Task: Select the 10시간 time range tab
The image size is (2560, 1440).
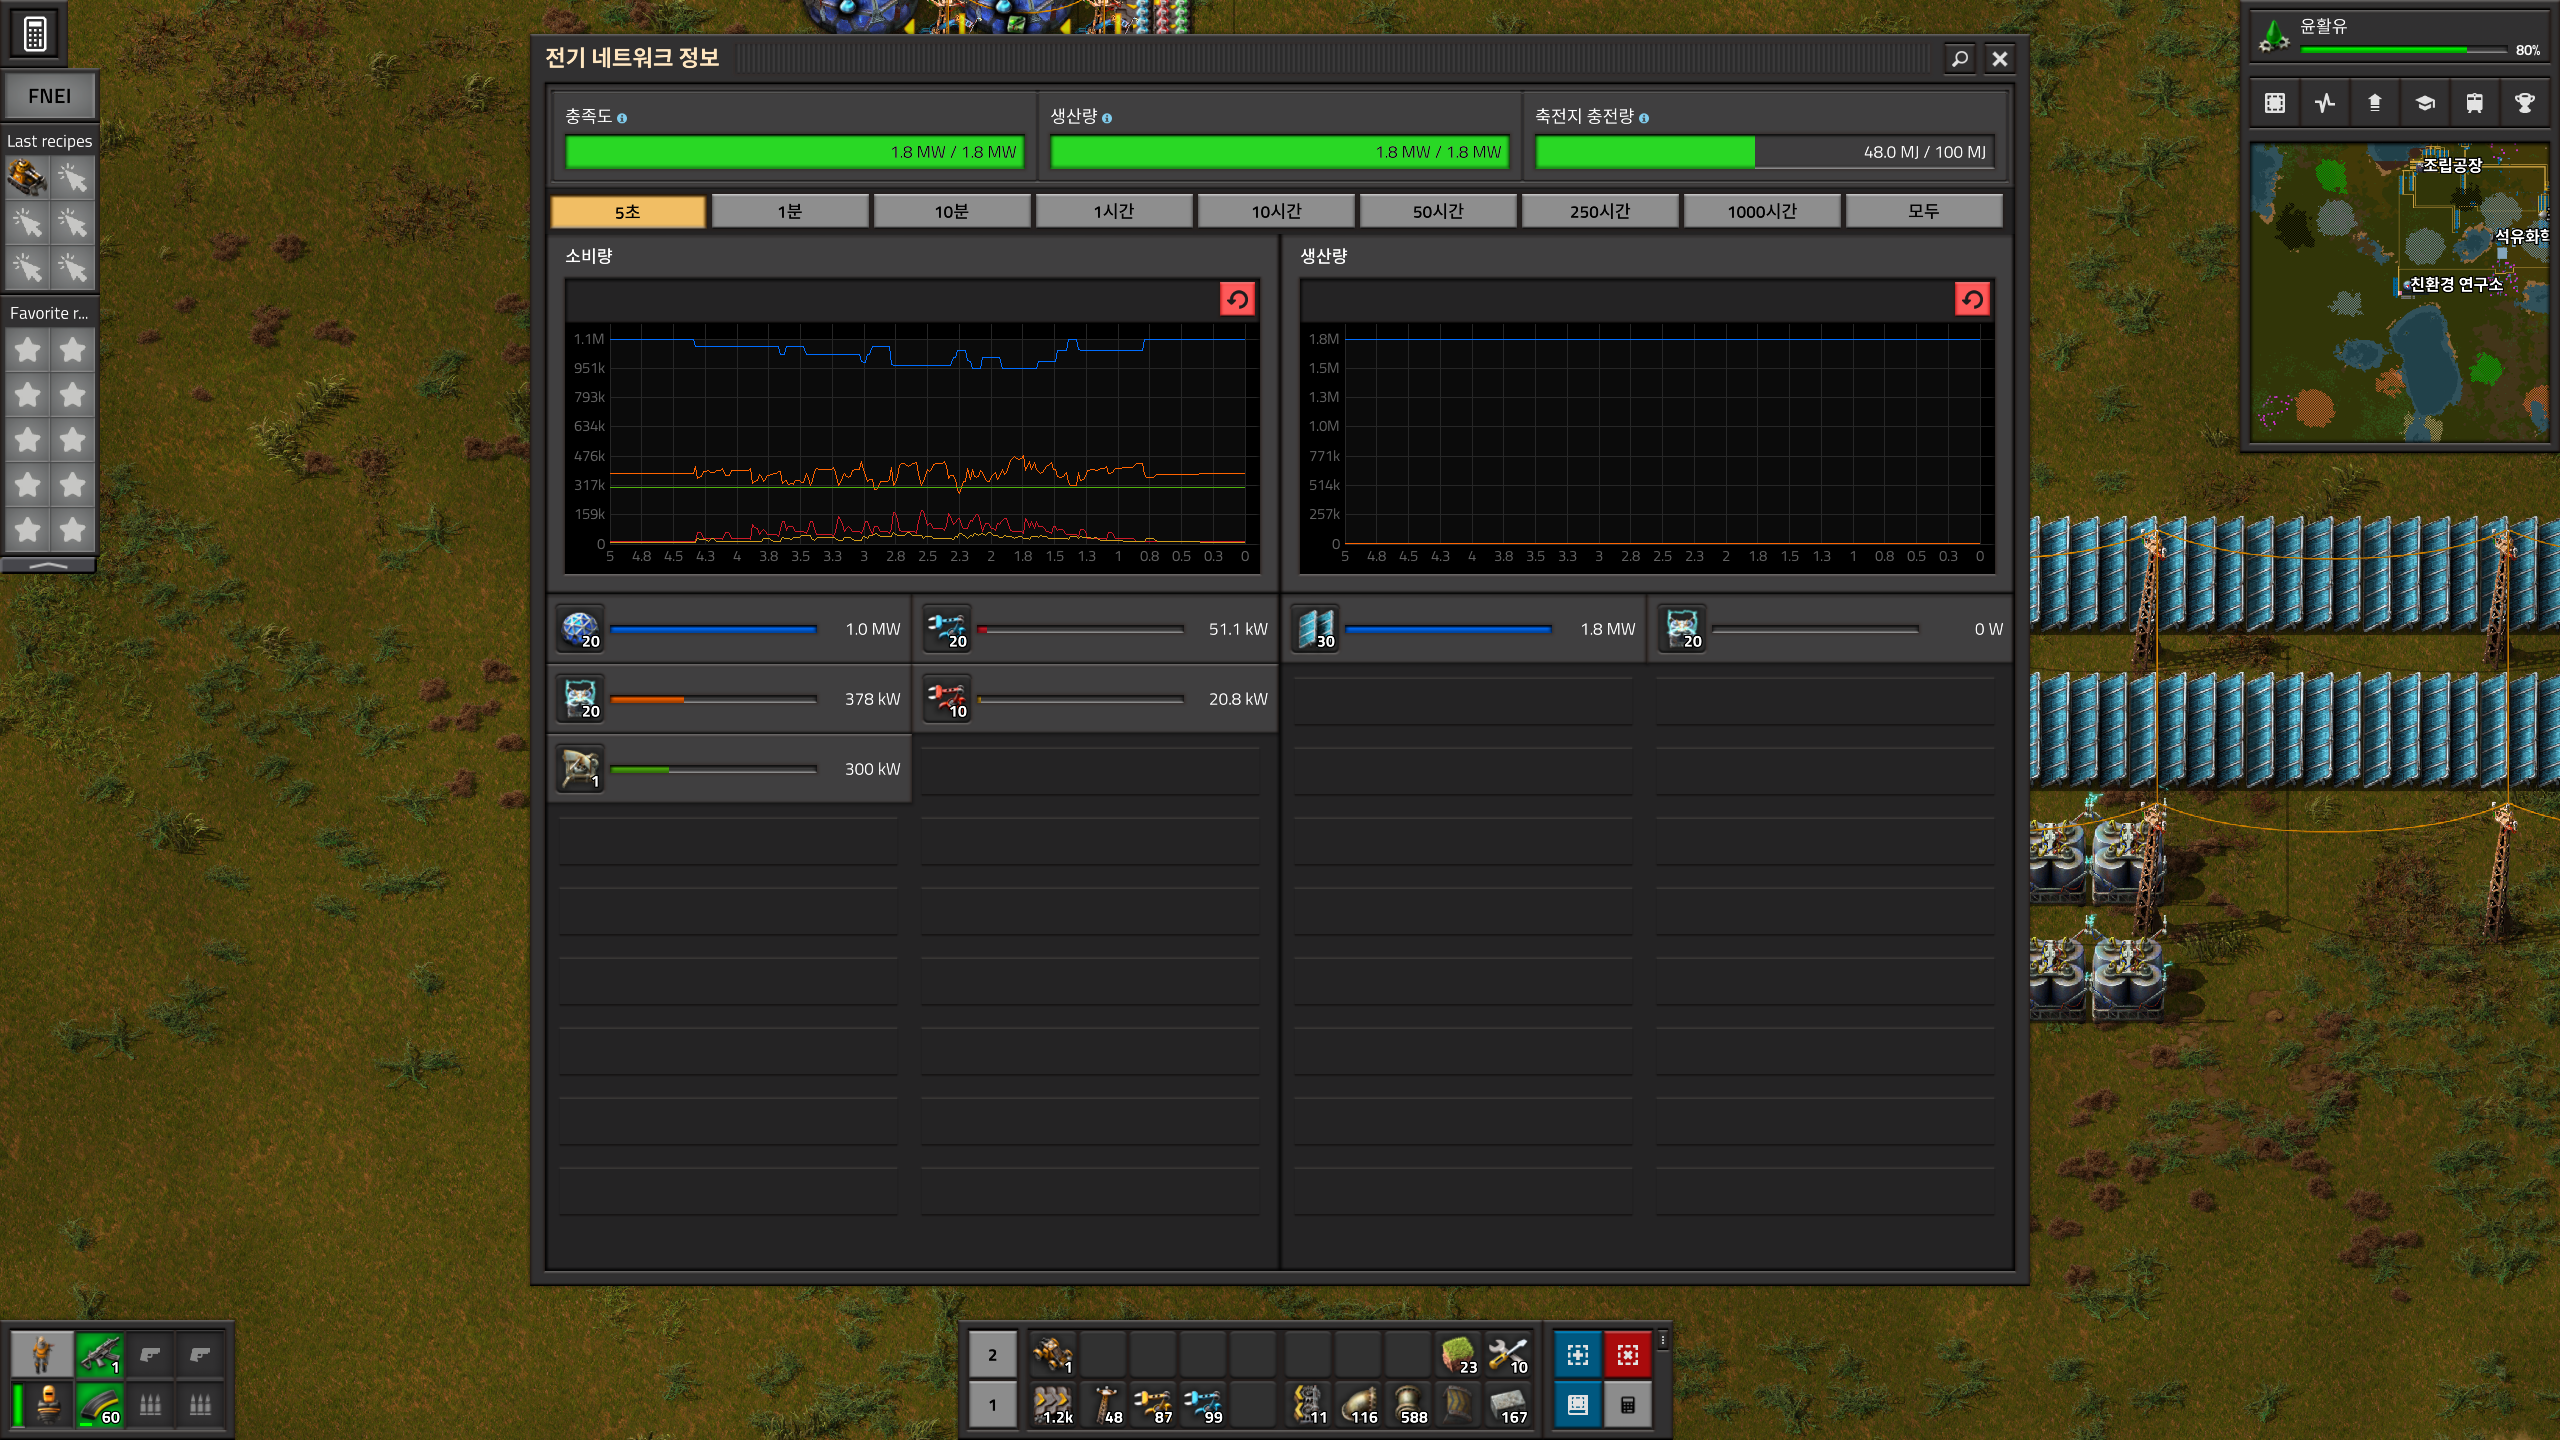Action: coord(1276,211)
